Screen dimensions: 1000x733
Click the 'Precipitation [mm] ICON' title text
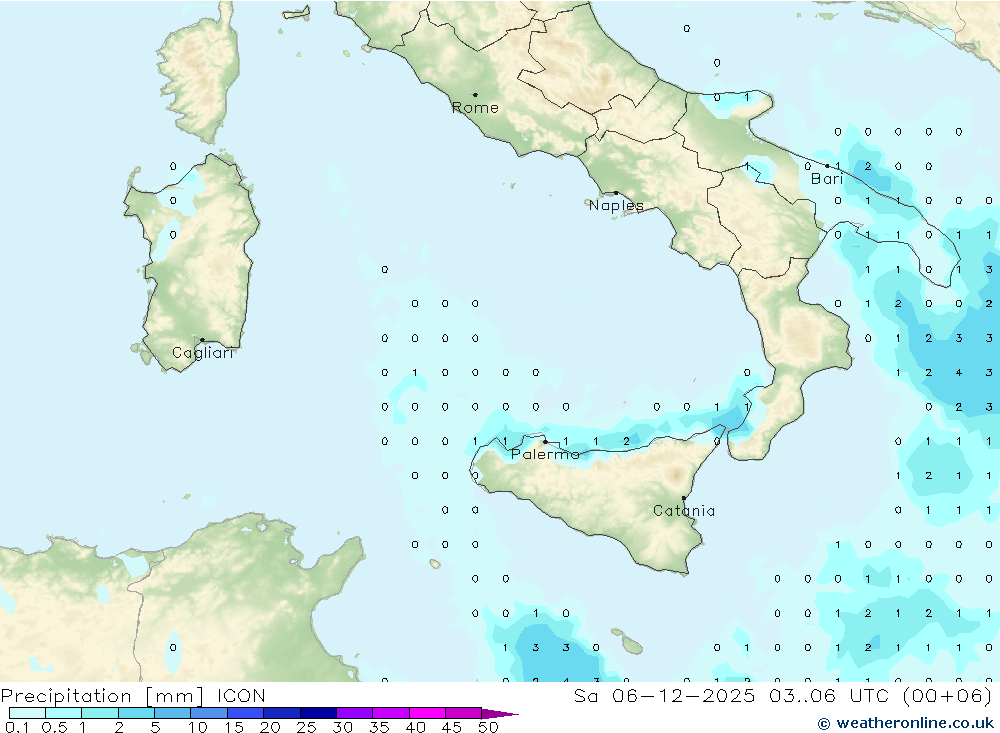(133, 696)
